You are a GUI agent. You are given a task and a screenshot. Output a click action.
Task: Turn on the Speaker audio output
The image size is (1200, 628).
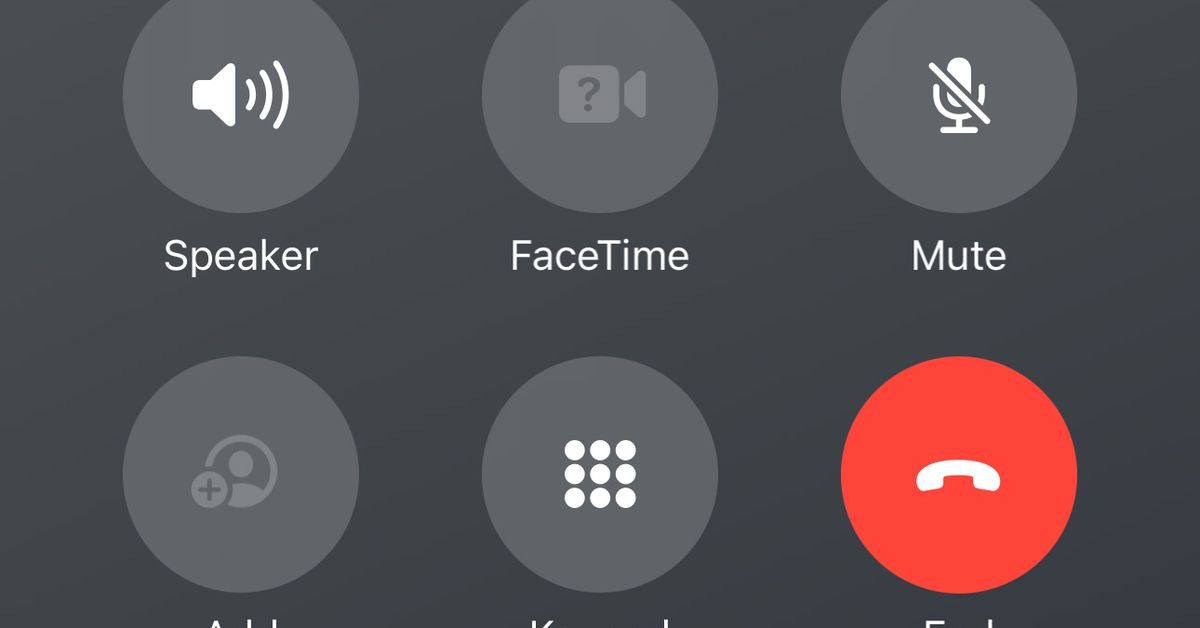pyautogui.click(x=241, y=94)
